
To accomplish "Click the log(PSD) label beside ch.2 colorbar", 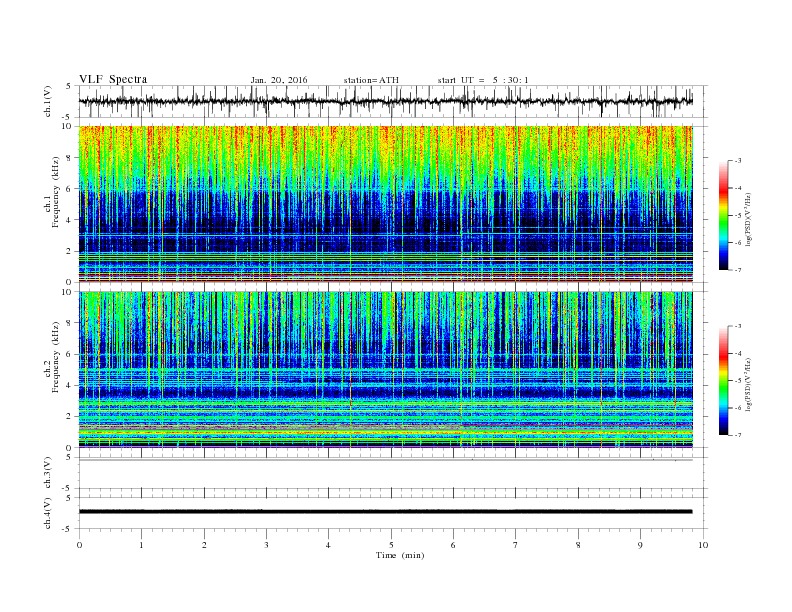I will click(x=748, y=384).
